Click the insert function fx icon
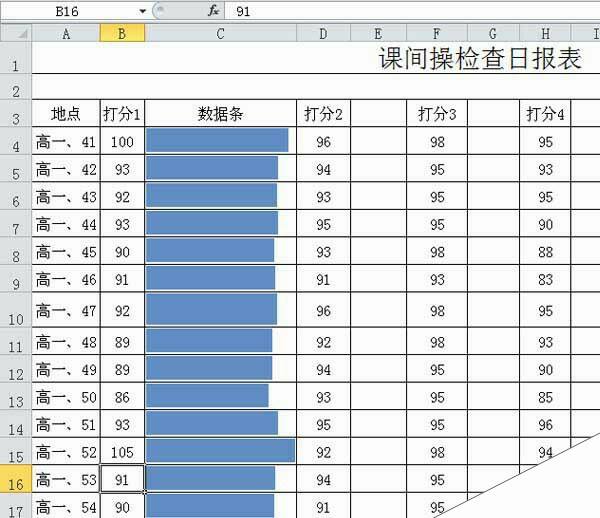The height and width of the screenshot is (518, 600). point(214,11)
